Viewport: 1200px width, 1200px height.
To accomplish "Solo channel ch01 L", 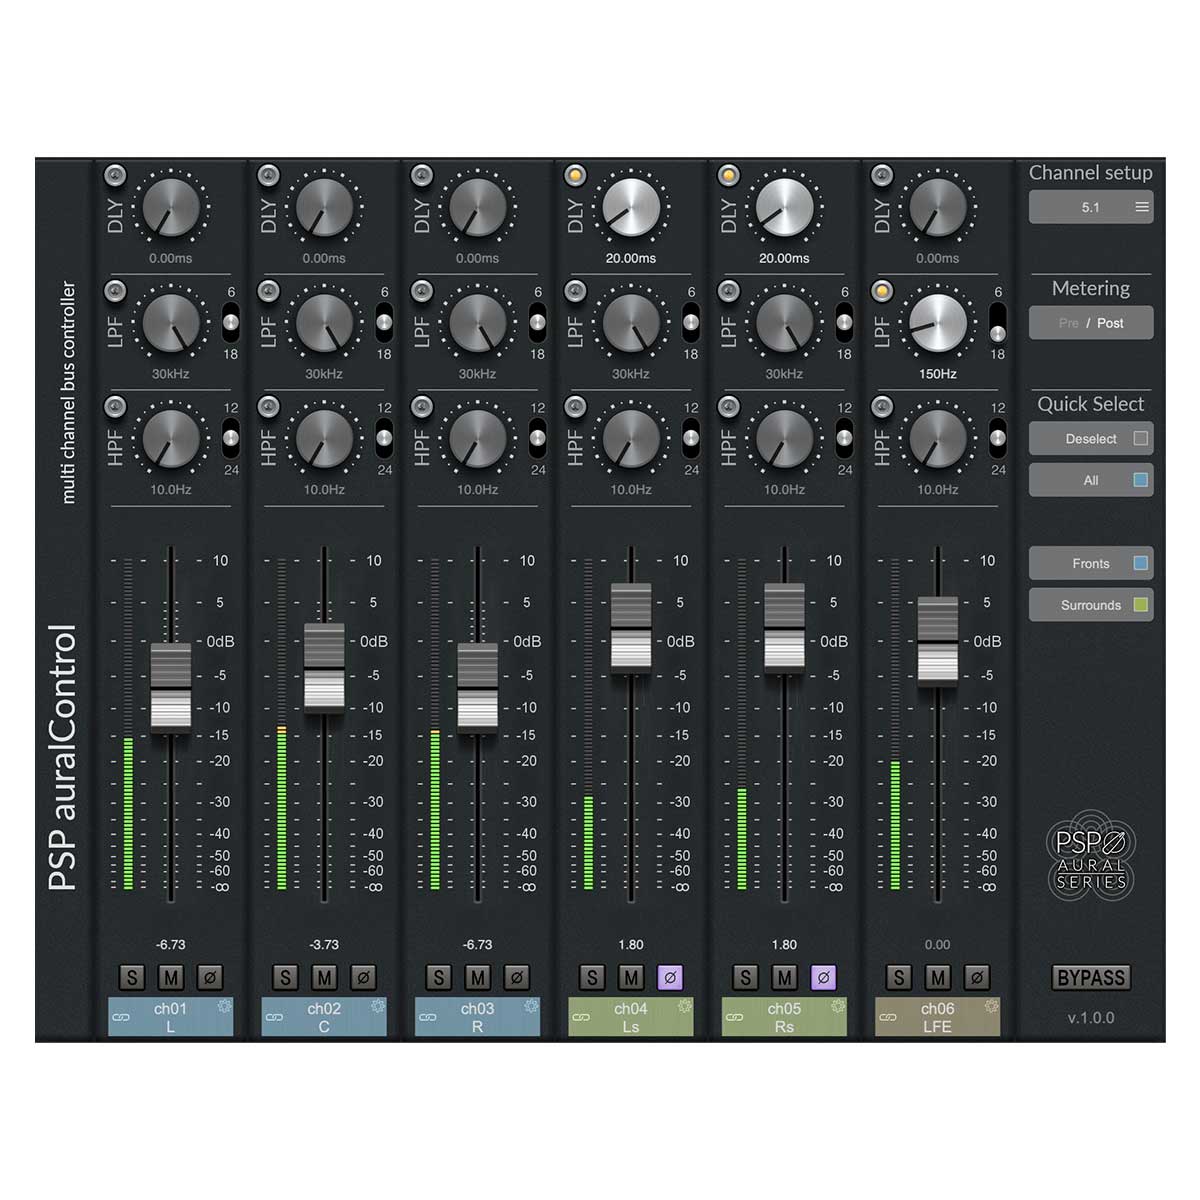I will tap(132, 977).
